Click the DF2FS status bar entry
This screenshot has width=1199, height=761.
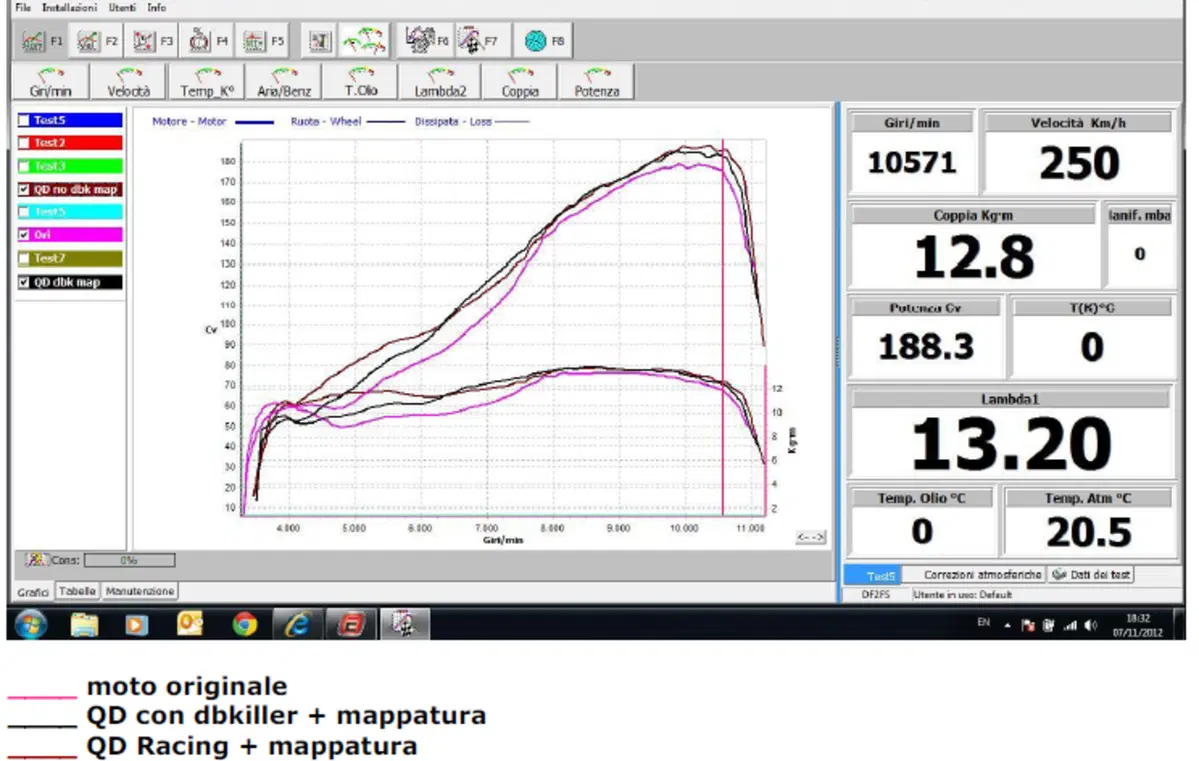point(876,594)
